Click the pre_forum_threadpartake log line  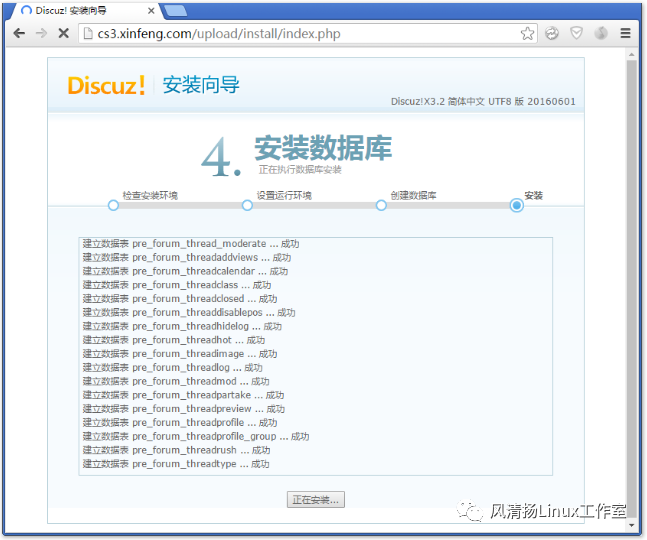click(x=184, y=395)
